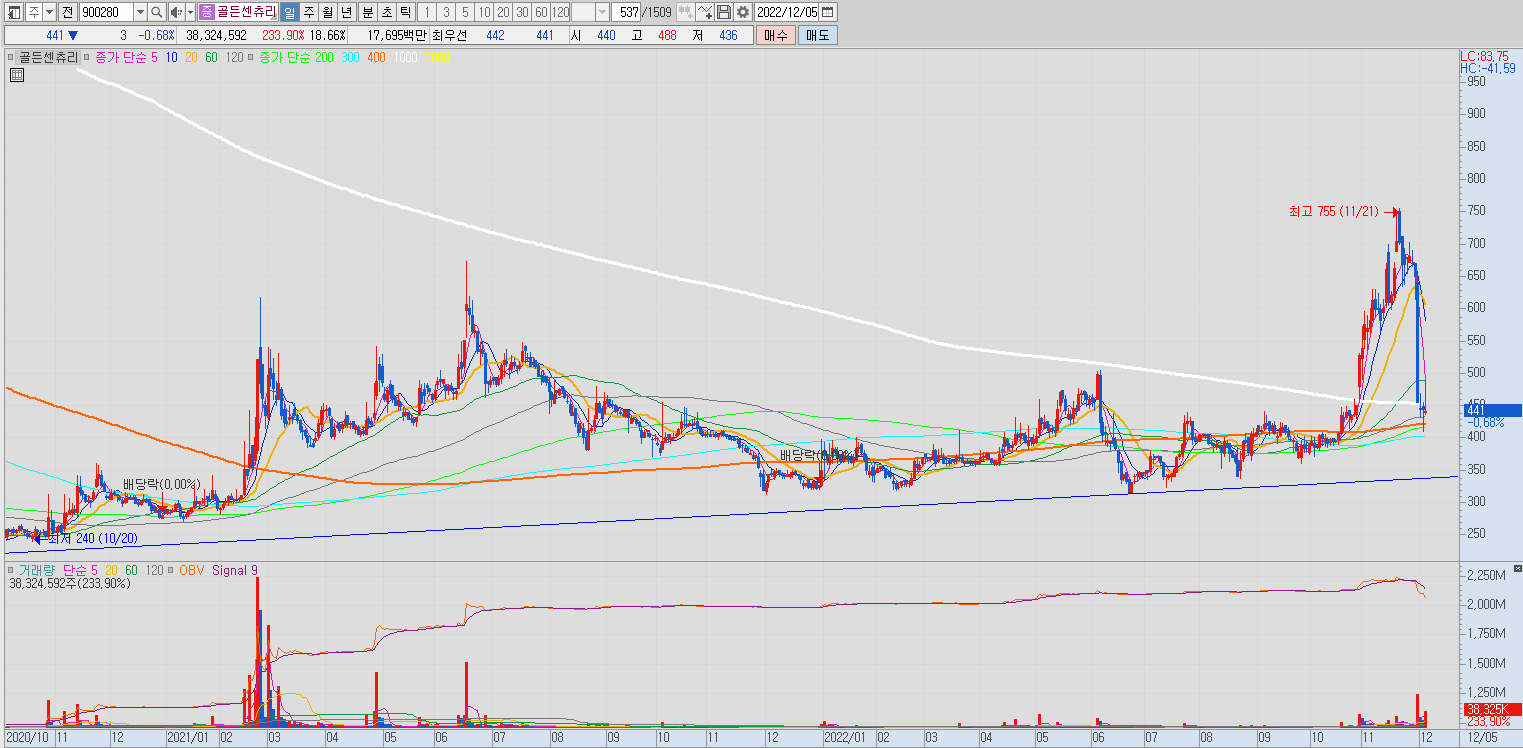Click the add indicator line icon

[x=705, y=12]
